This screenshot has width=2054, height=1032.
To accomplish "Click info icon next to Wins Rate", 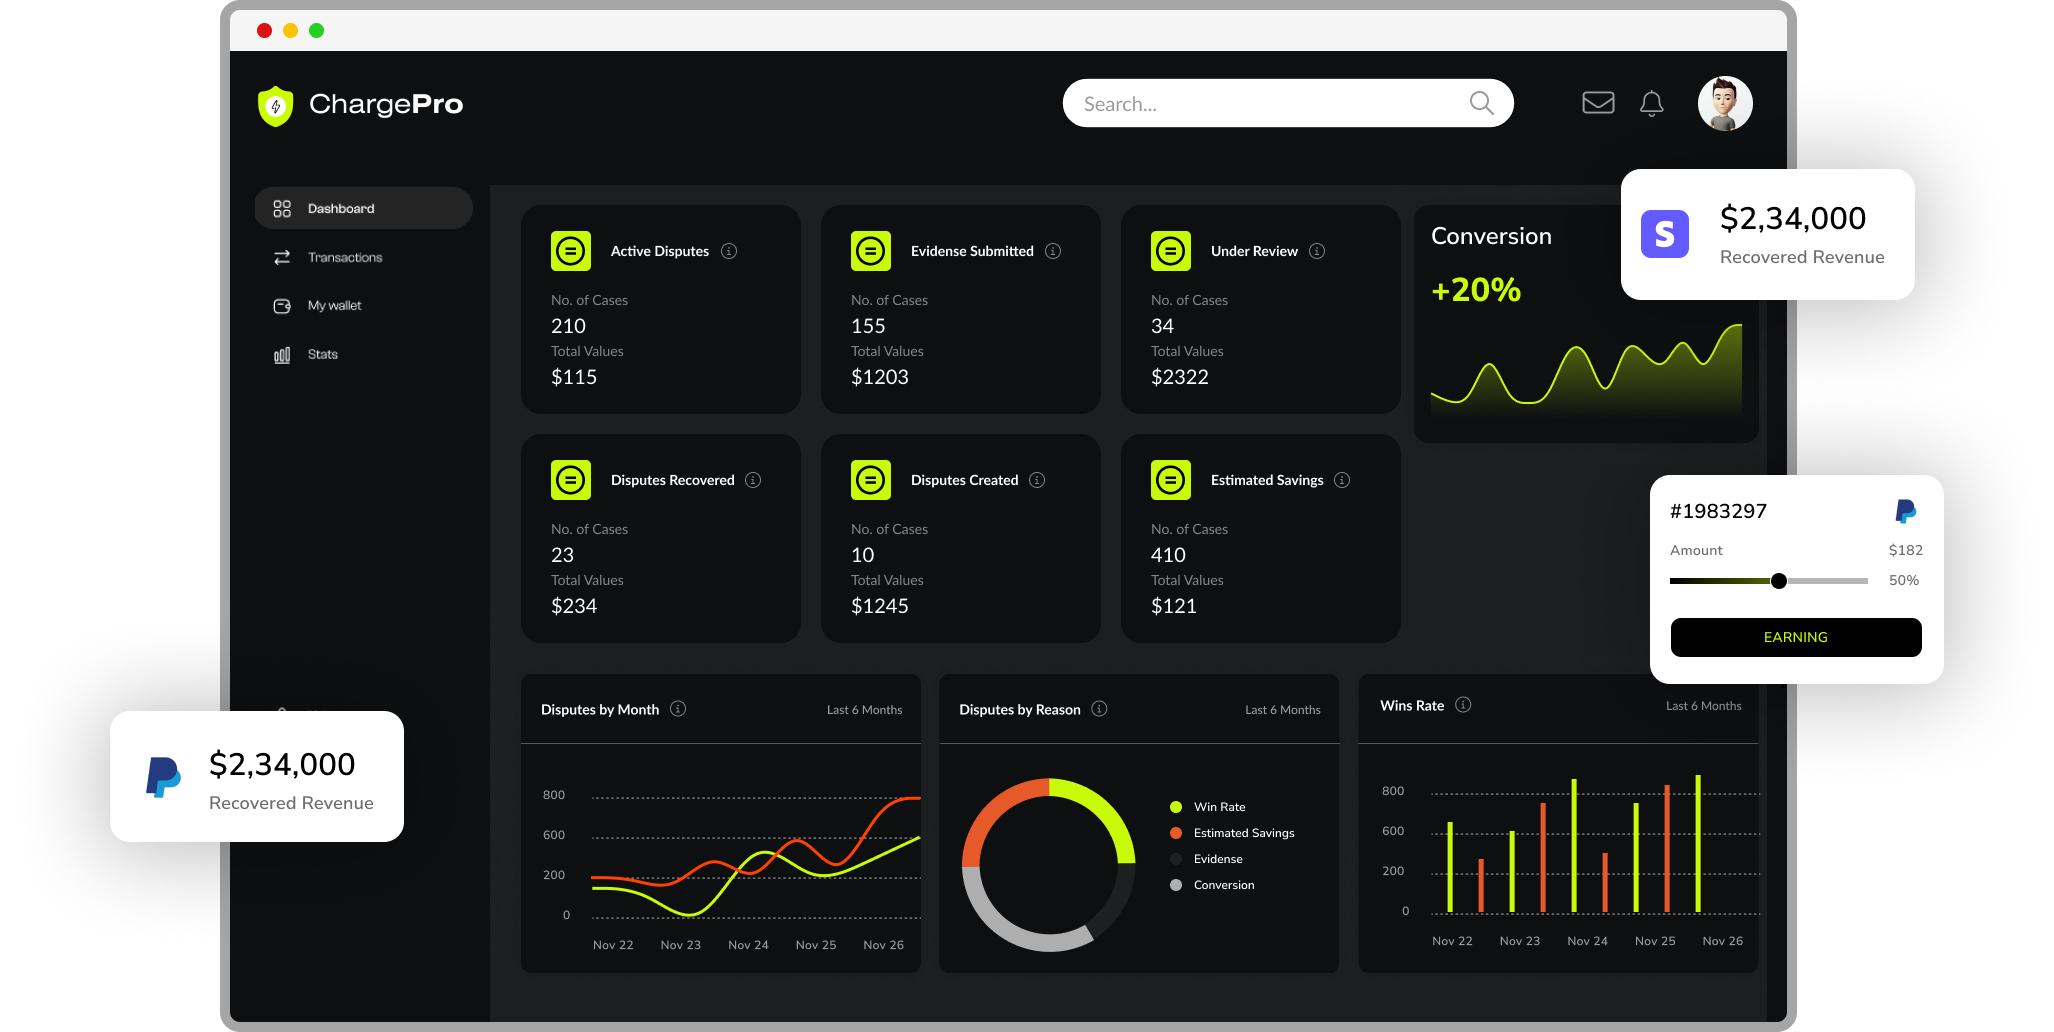I will pyautogui.click(x=1463, y=705).
